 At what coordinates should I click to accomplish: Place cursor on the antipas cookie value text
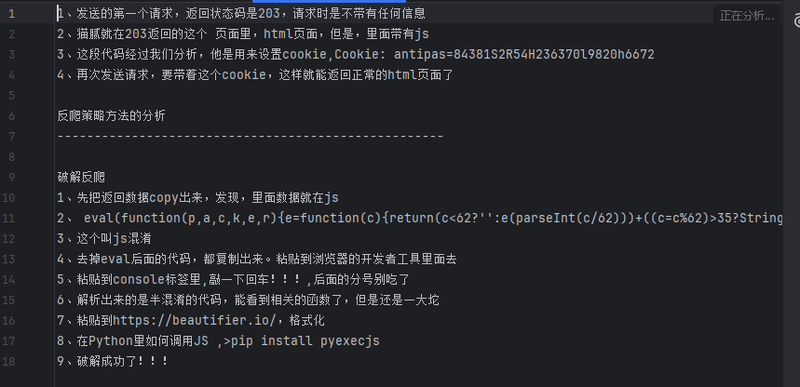click(524, 55)
